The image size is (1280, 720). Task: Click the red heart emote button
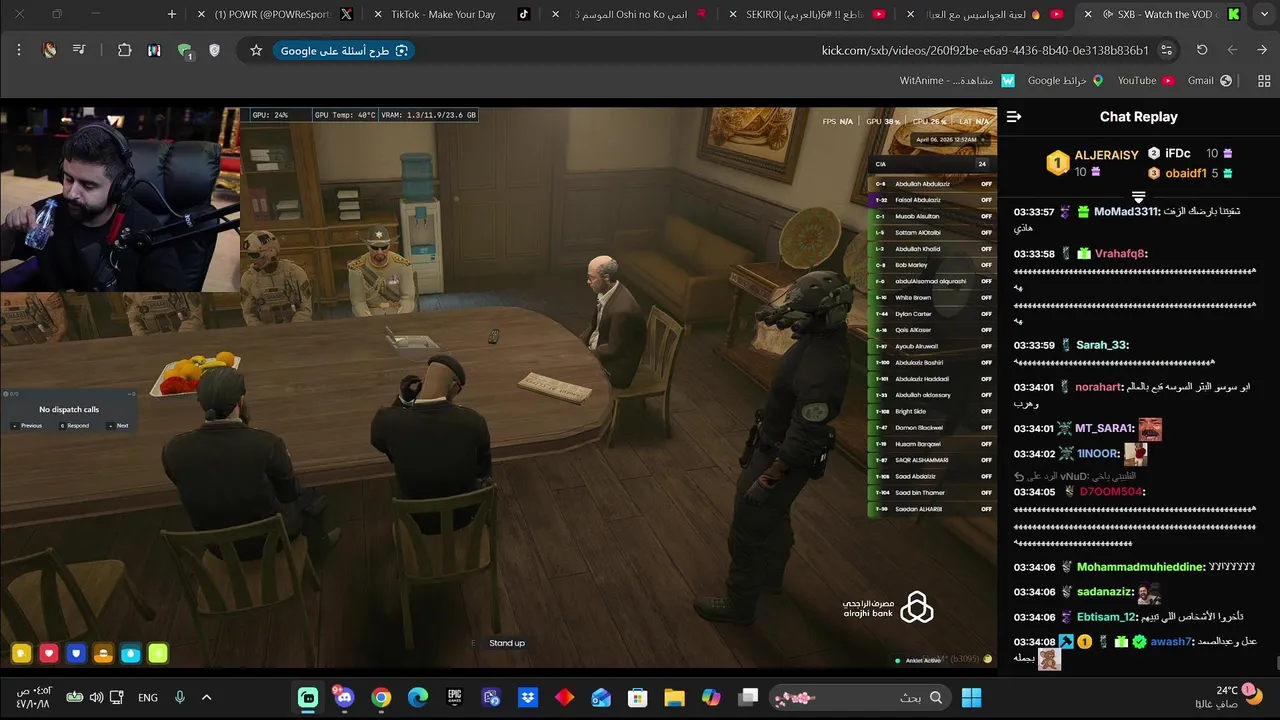point(49,654)
